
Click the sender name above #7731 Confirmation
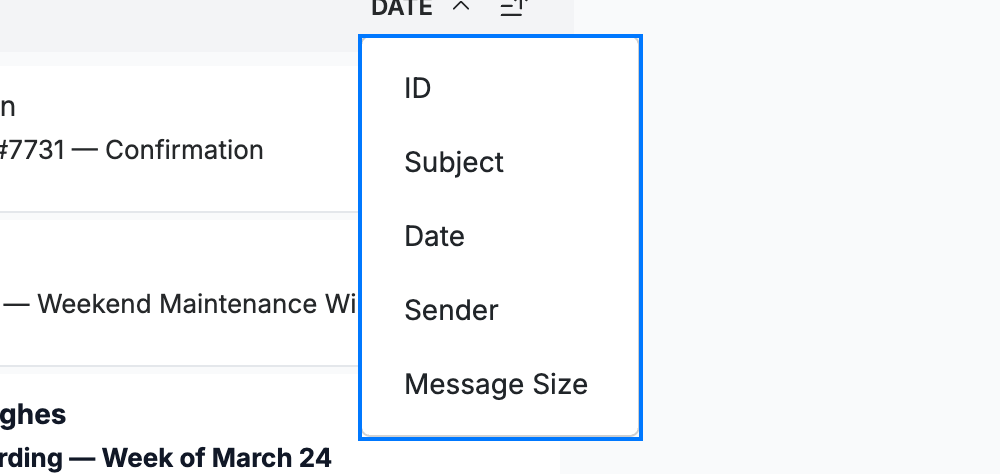(x=7, y=107)
